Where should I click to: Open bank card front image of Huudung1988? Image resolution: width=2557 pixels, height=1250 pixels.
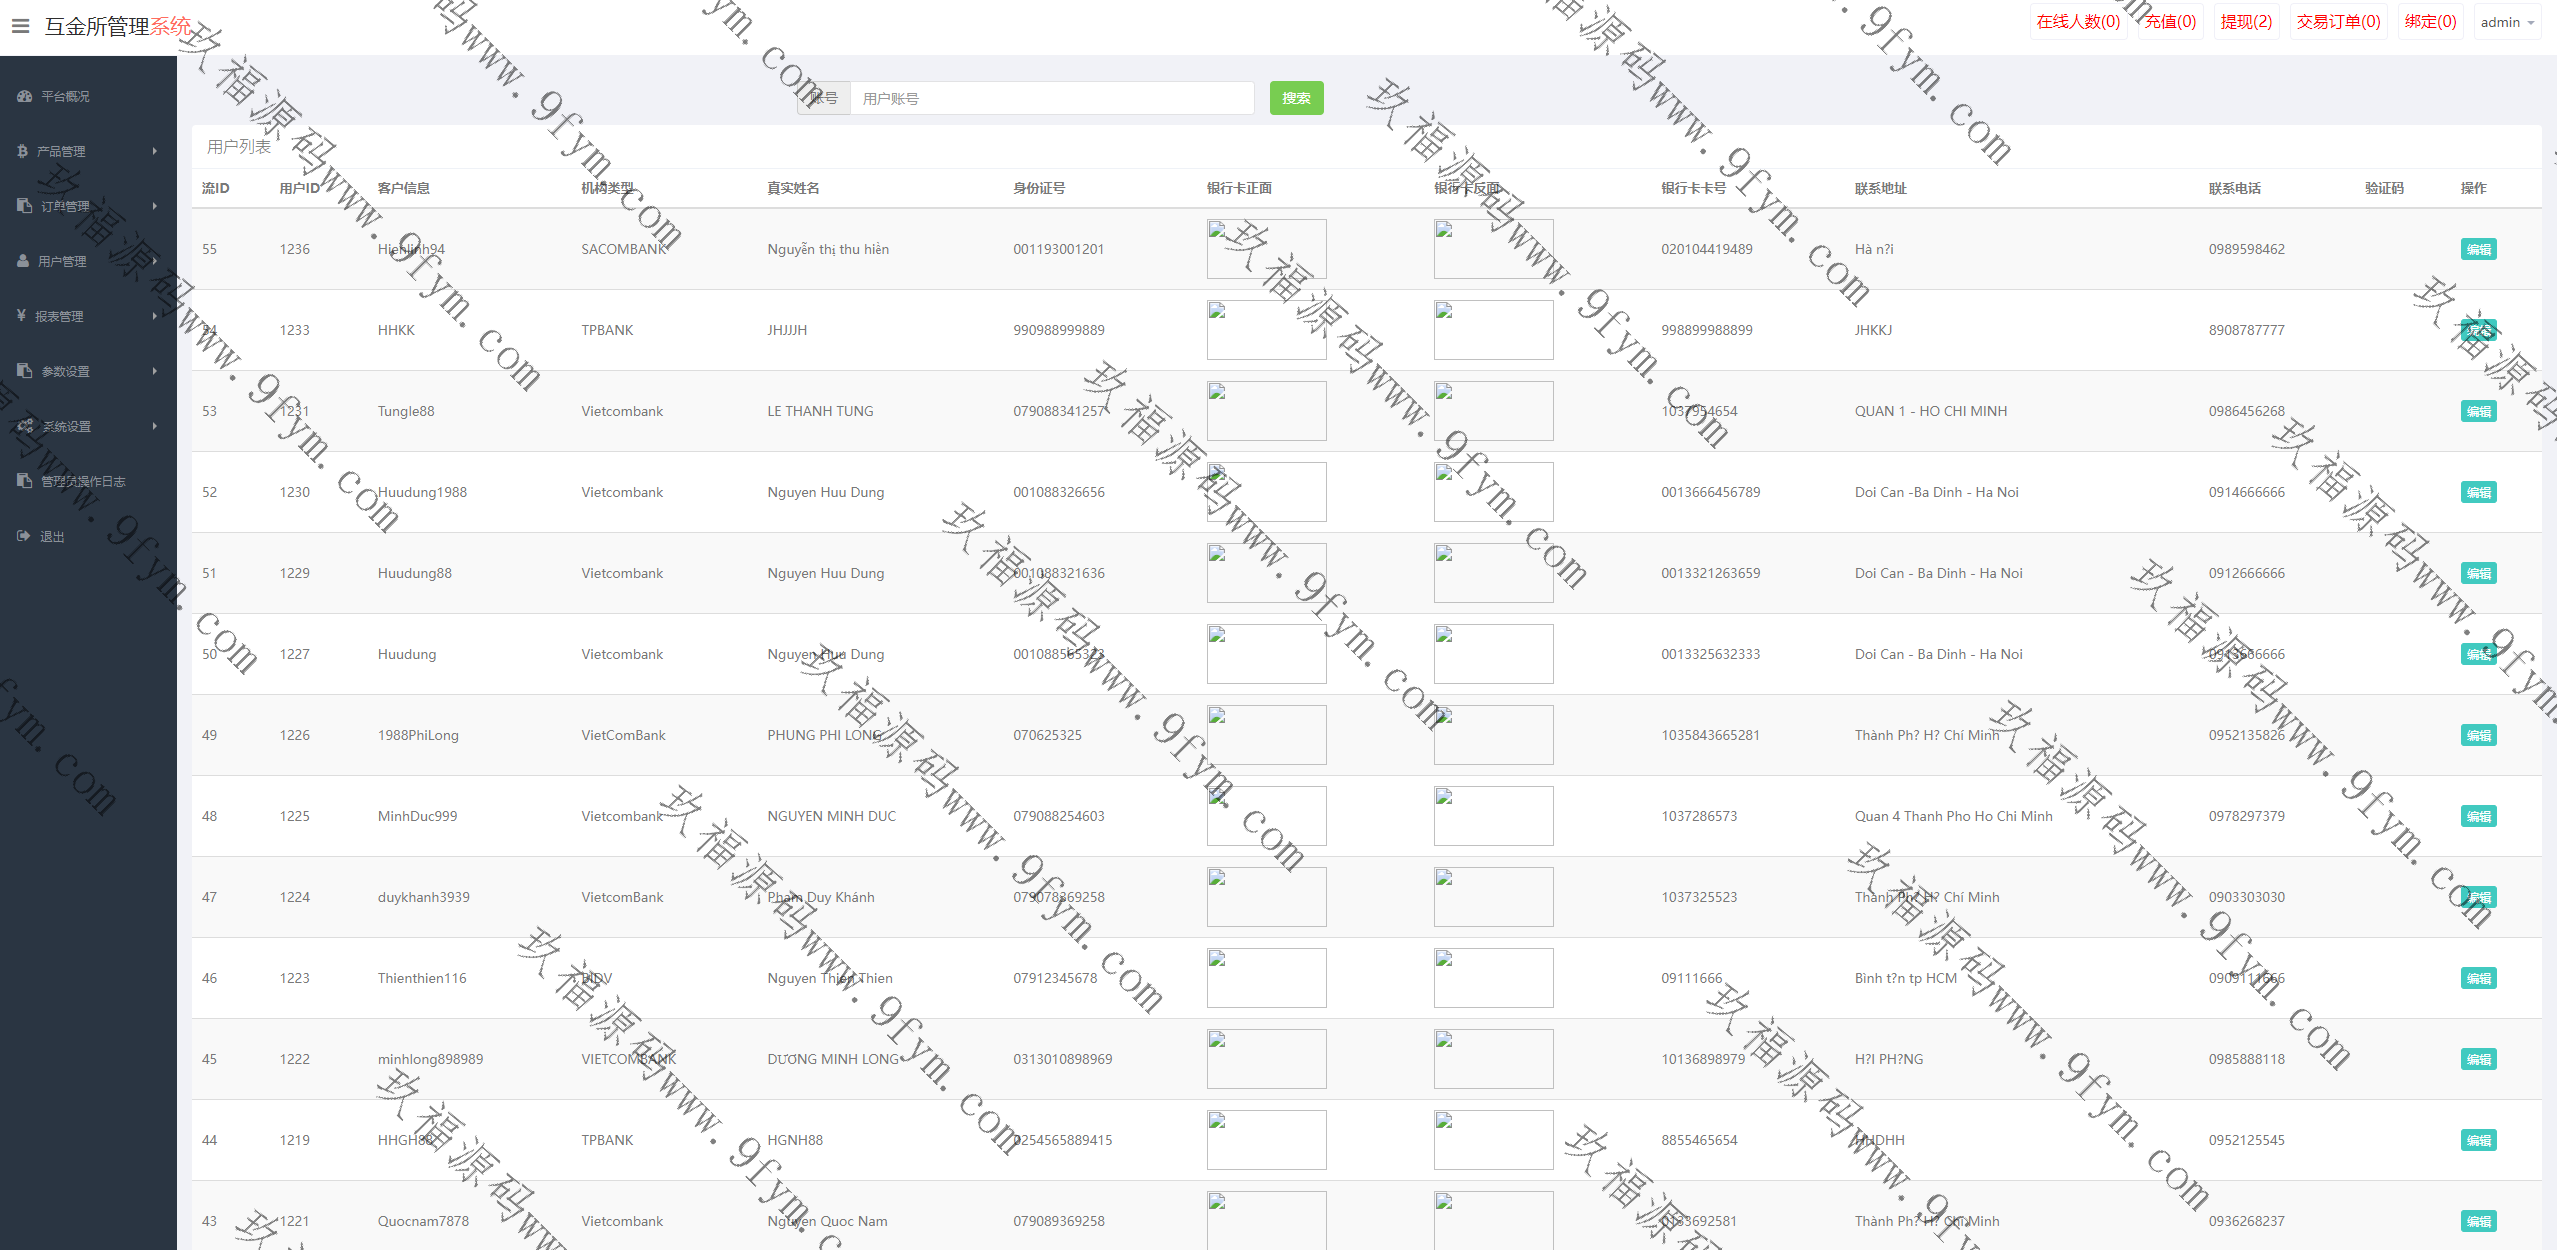[x=1266, y=492]
